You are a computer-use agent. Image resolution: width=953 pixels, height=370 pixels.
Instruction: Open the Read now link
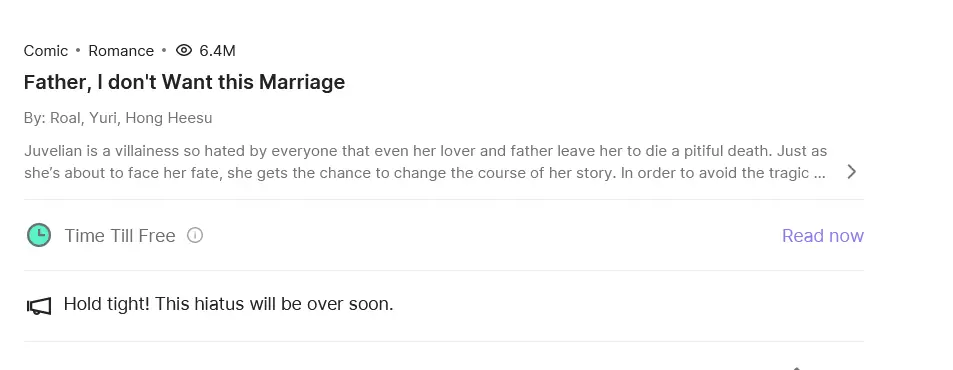[x=822, y=235]
